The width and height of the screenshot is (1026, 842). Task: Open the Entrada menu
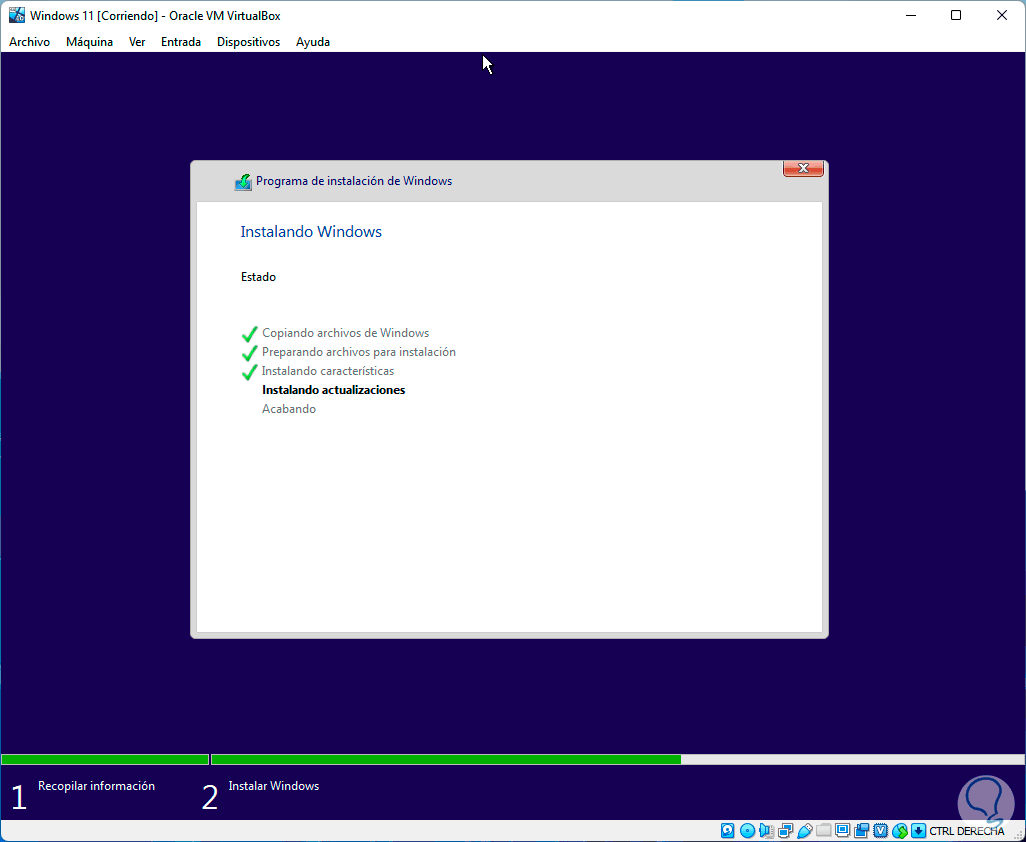point(181,42)
